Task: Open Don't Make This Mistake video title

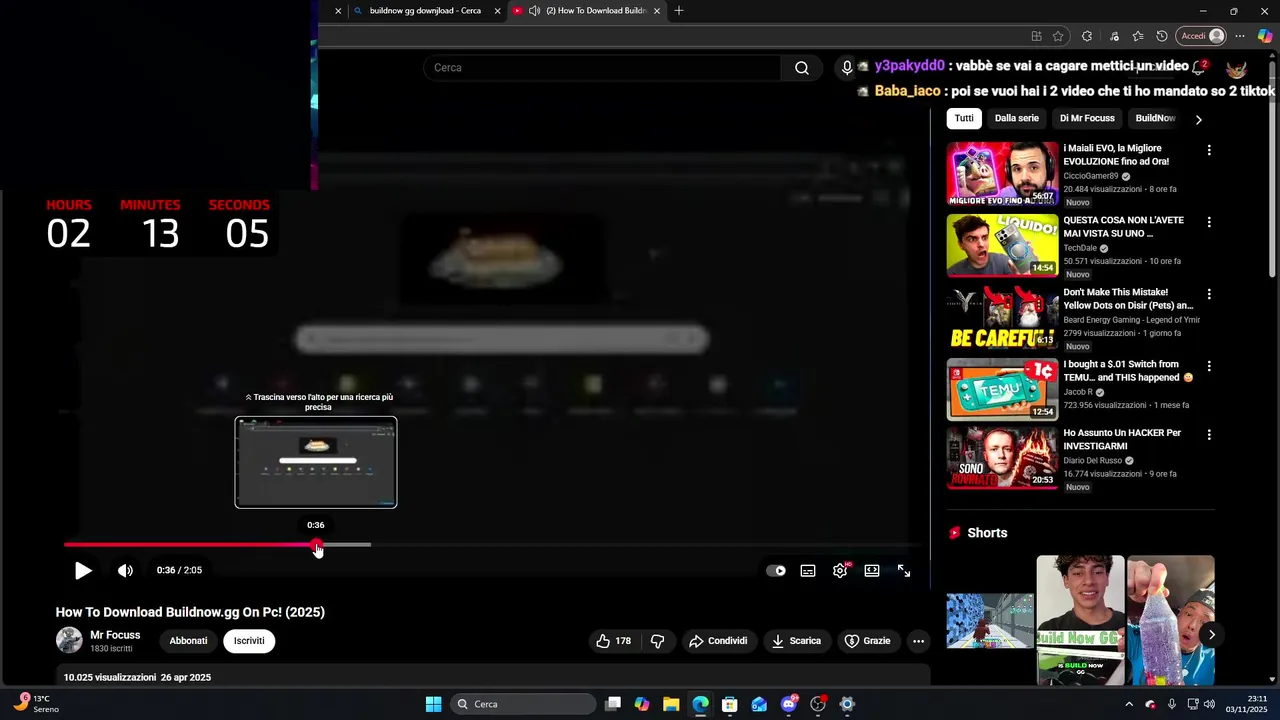Action: click(x=1128, y=299)
